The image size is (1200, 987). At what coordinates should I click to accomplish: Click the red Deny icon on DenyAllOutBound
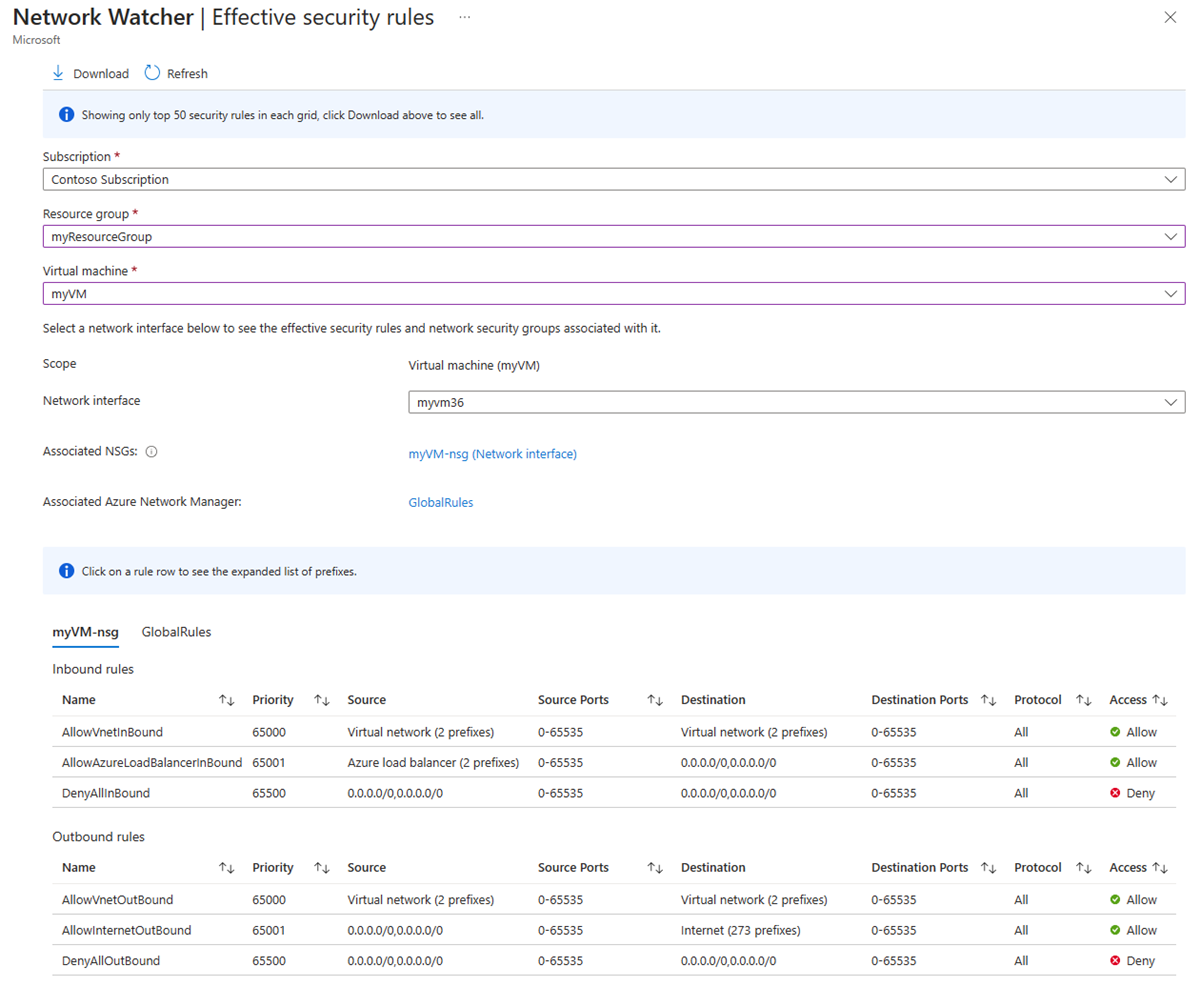pos(1117,960)
